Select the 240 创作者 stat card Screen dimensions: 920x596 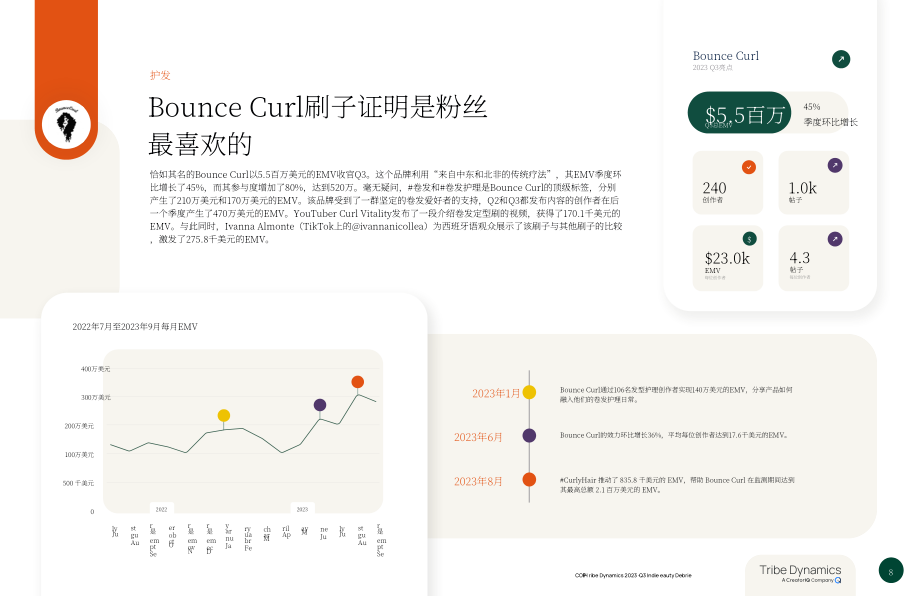(x=728, y=182)
